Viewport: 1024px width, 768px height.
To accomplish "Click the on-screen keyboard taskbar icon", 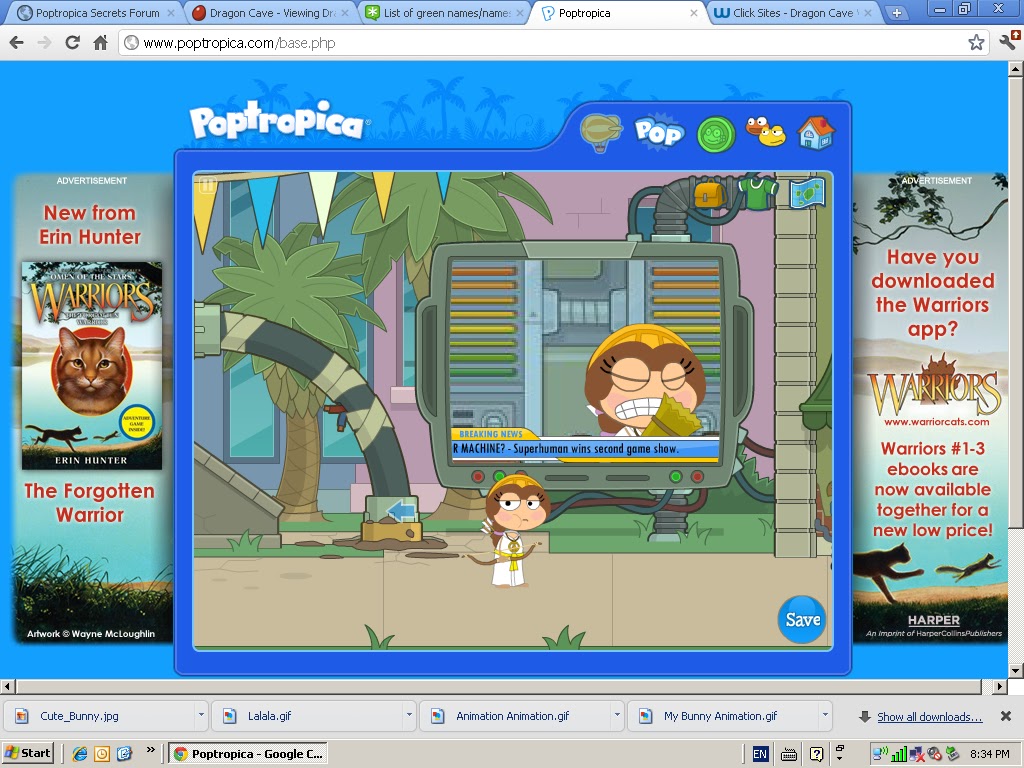I will 788,754.
